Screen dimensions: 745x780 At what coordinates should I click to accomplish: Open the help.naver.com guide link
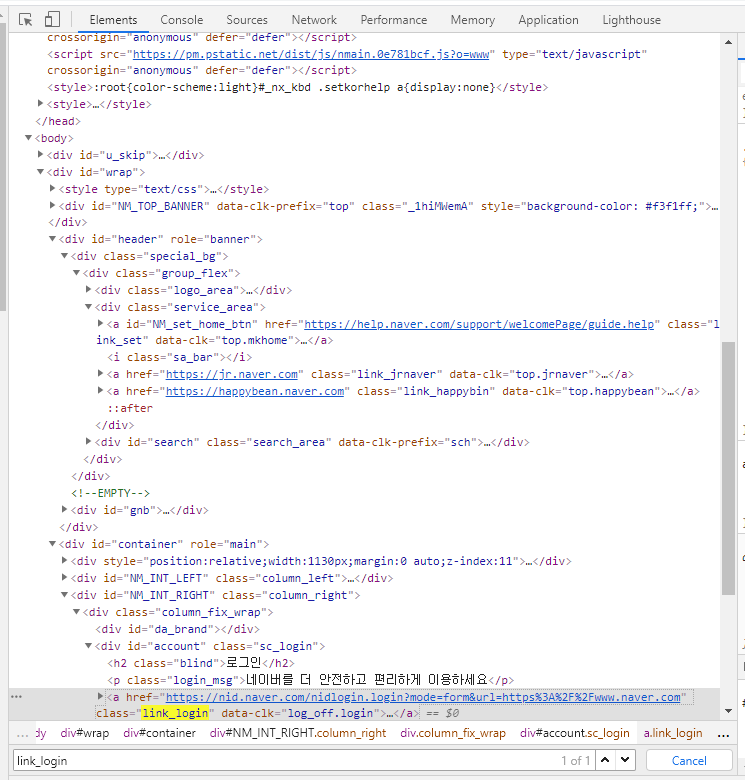[x=479, y=324]
